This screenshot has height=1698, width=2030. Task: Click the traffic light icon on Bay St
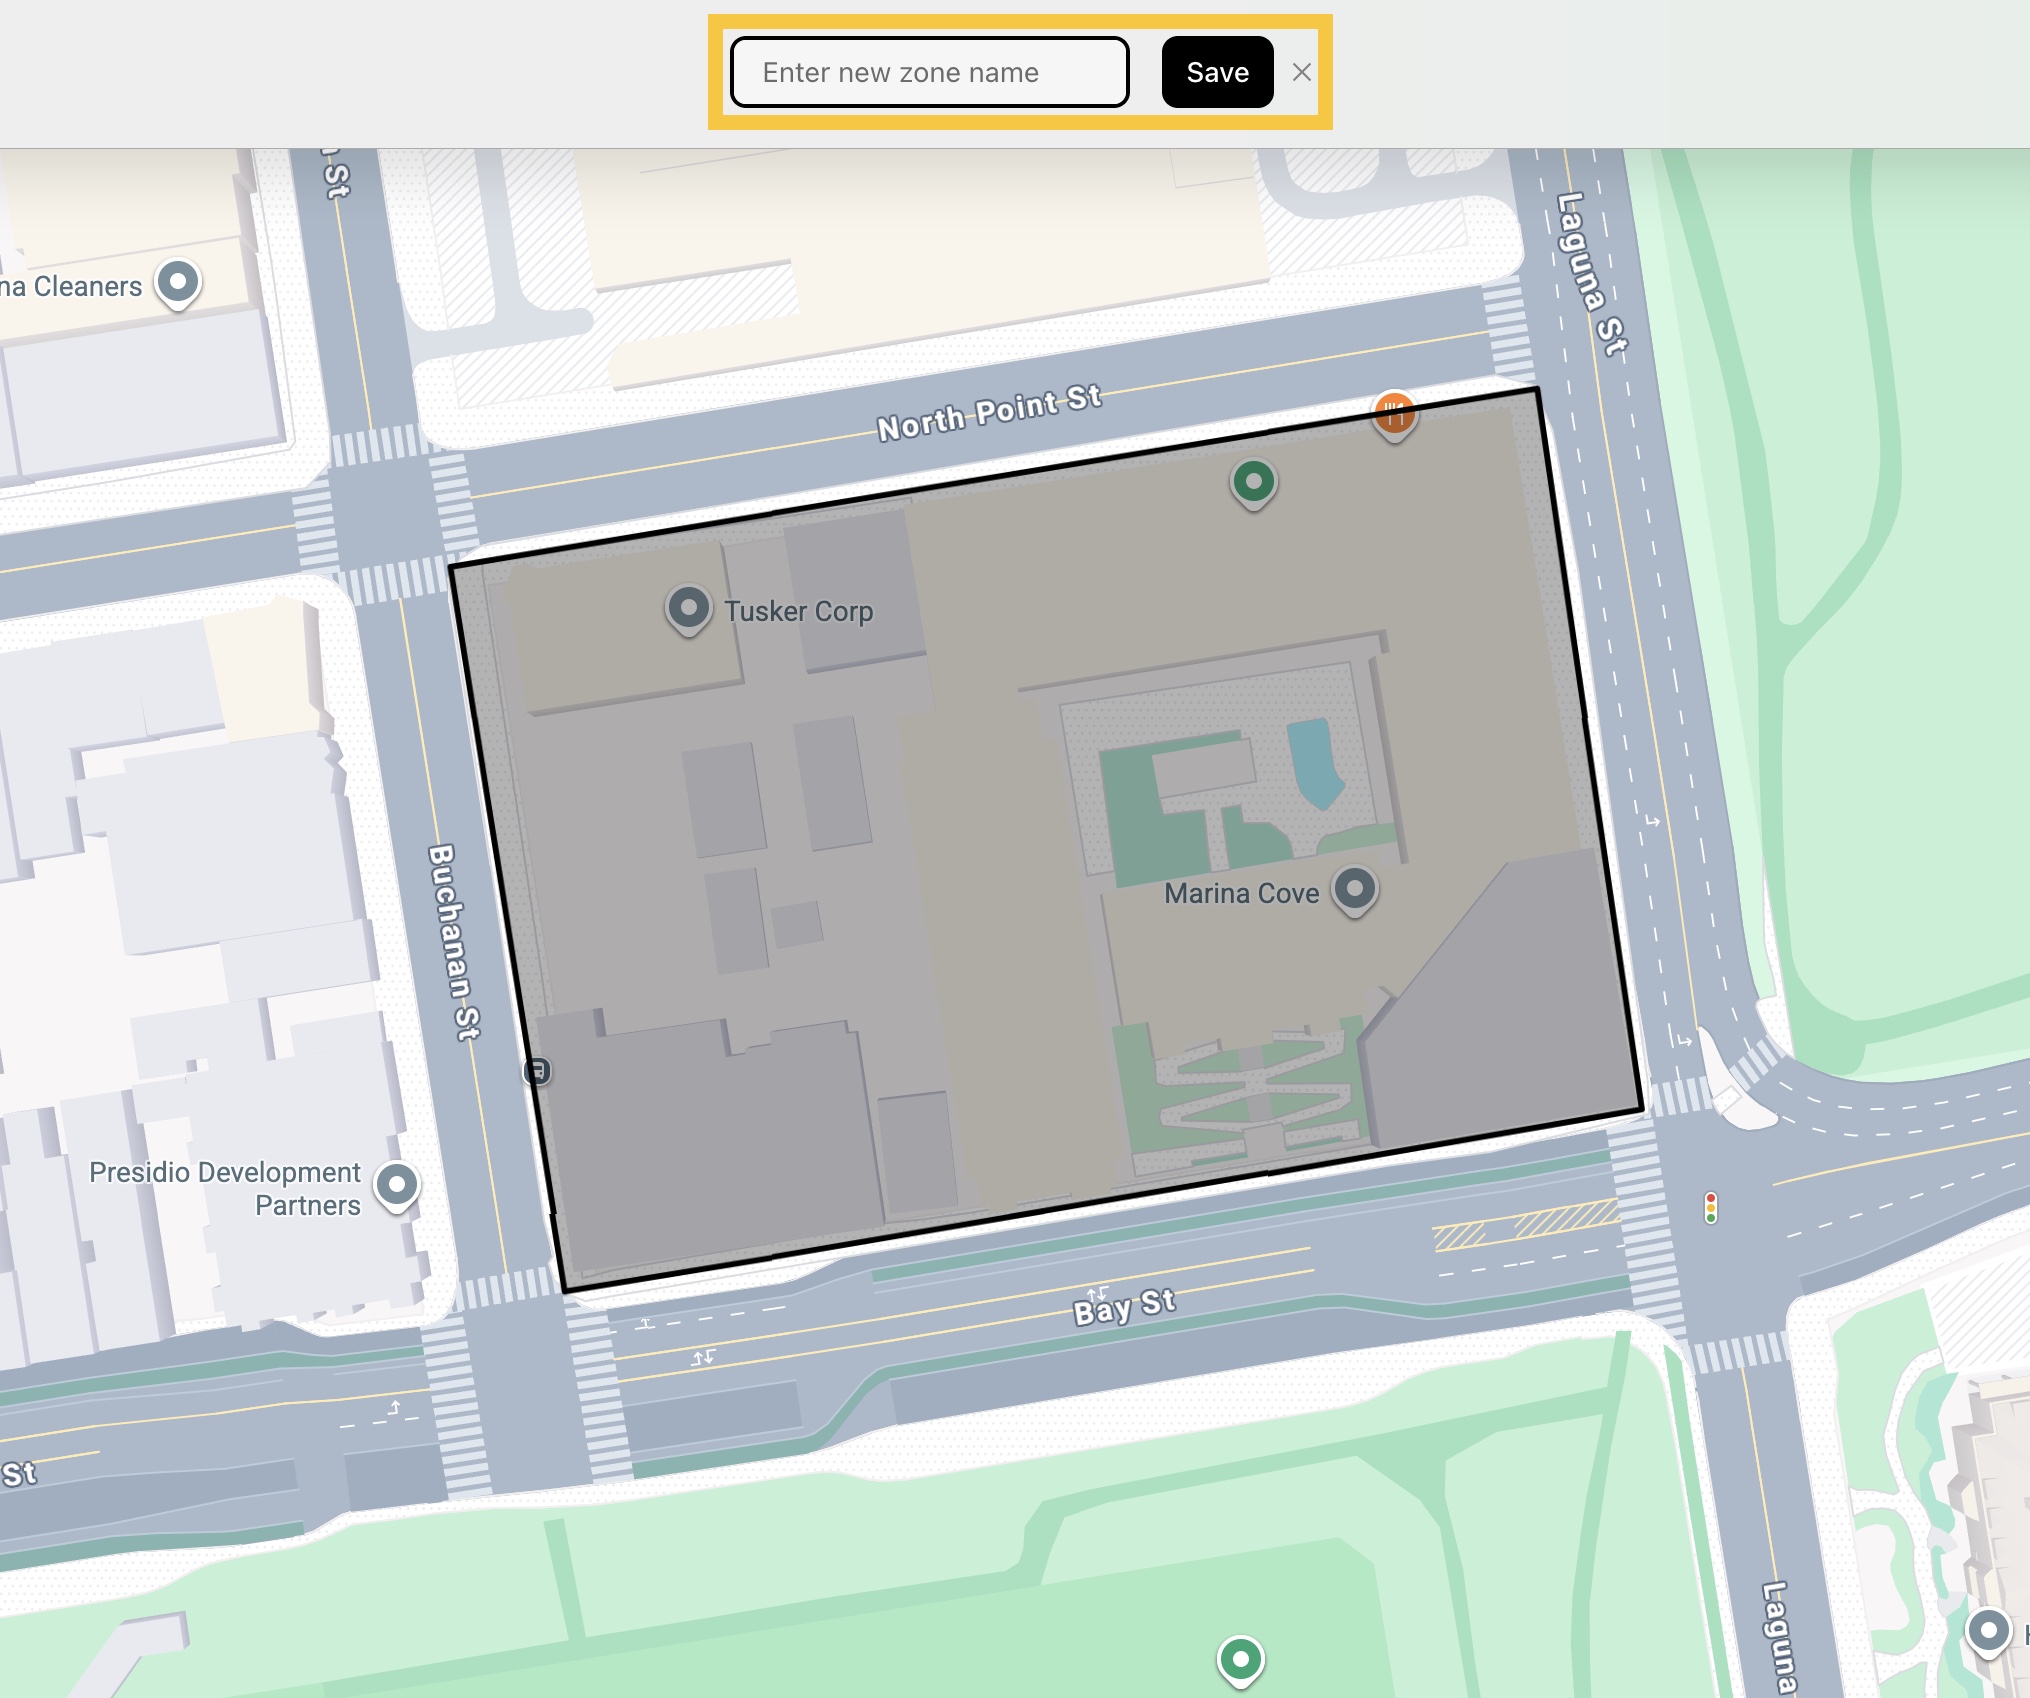pos(1711,1207)
